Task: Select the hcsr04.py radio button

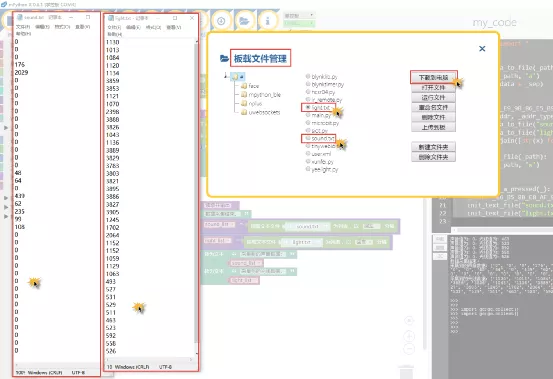Action: [308, 92]
